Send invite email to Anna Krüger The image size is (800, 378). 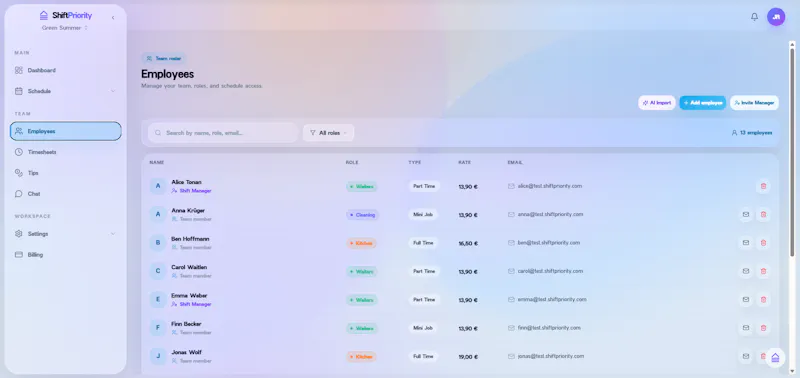tap(746, 215)
